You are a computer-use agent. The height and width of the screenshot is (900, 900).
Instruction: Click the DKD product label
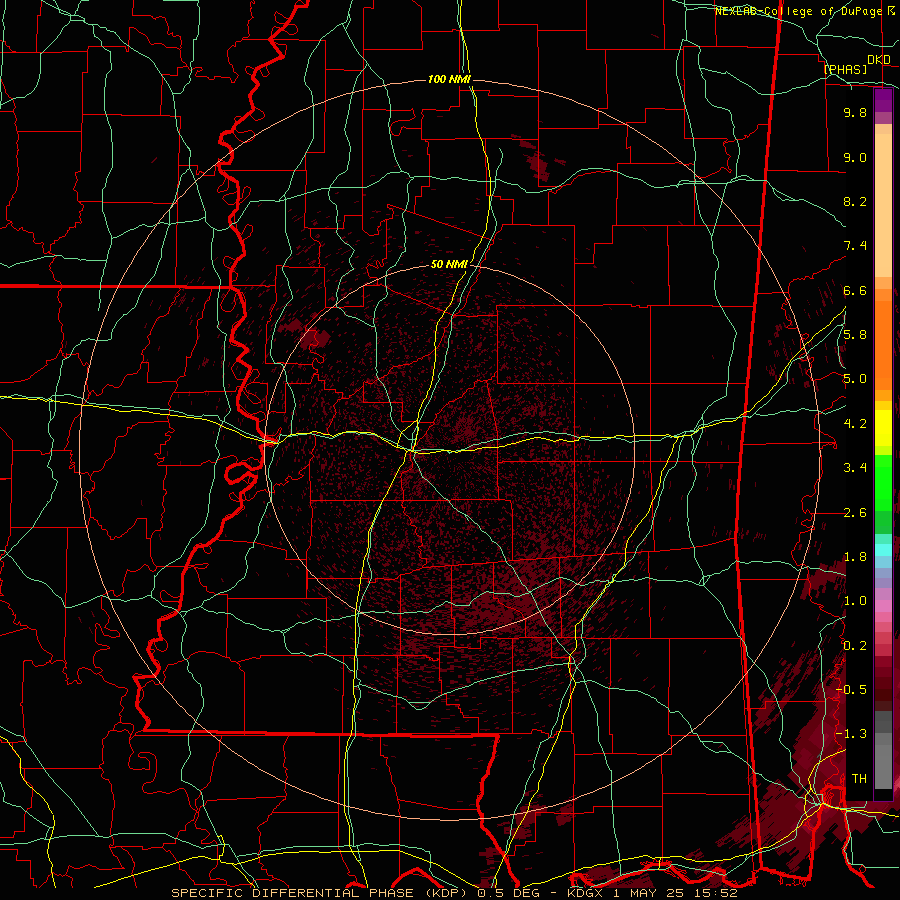[879, 60]
